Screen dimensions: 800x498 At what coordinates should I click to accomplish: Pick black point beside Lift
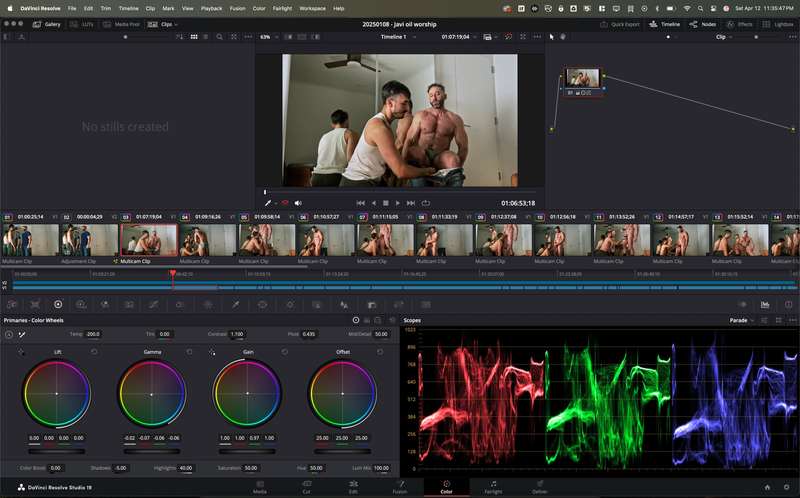[x=21, y=352]
